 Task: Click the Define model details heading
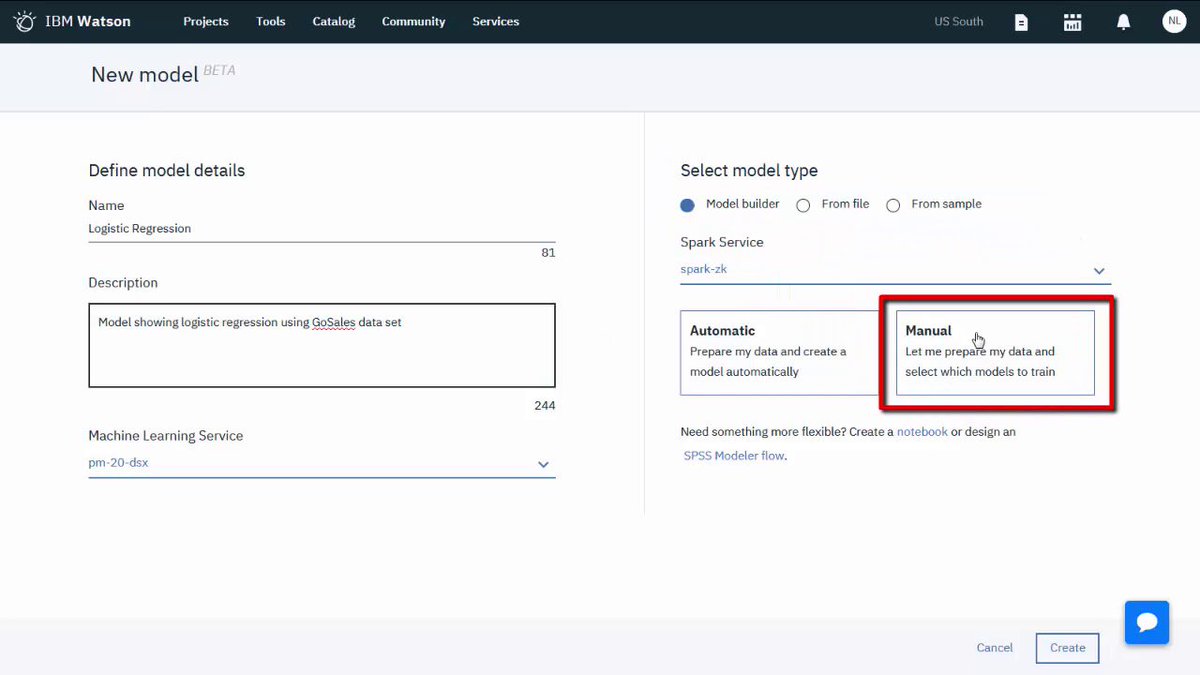point(167,171)
